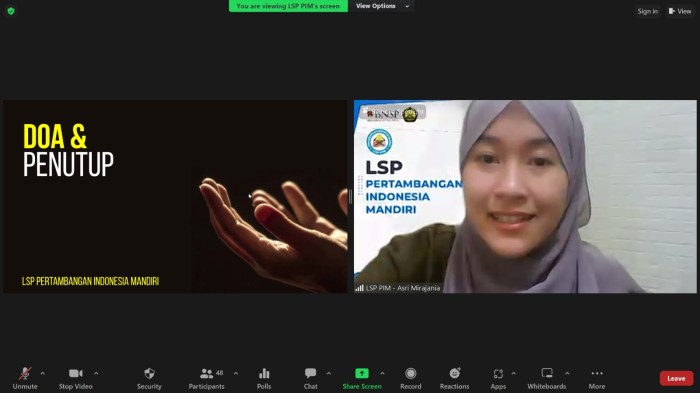Open the Polls button

(x=264, y=378)
